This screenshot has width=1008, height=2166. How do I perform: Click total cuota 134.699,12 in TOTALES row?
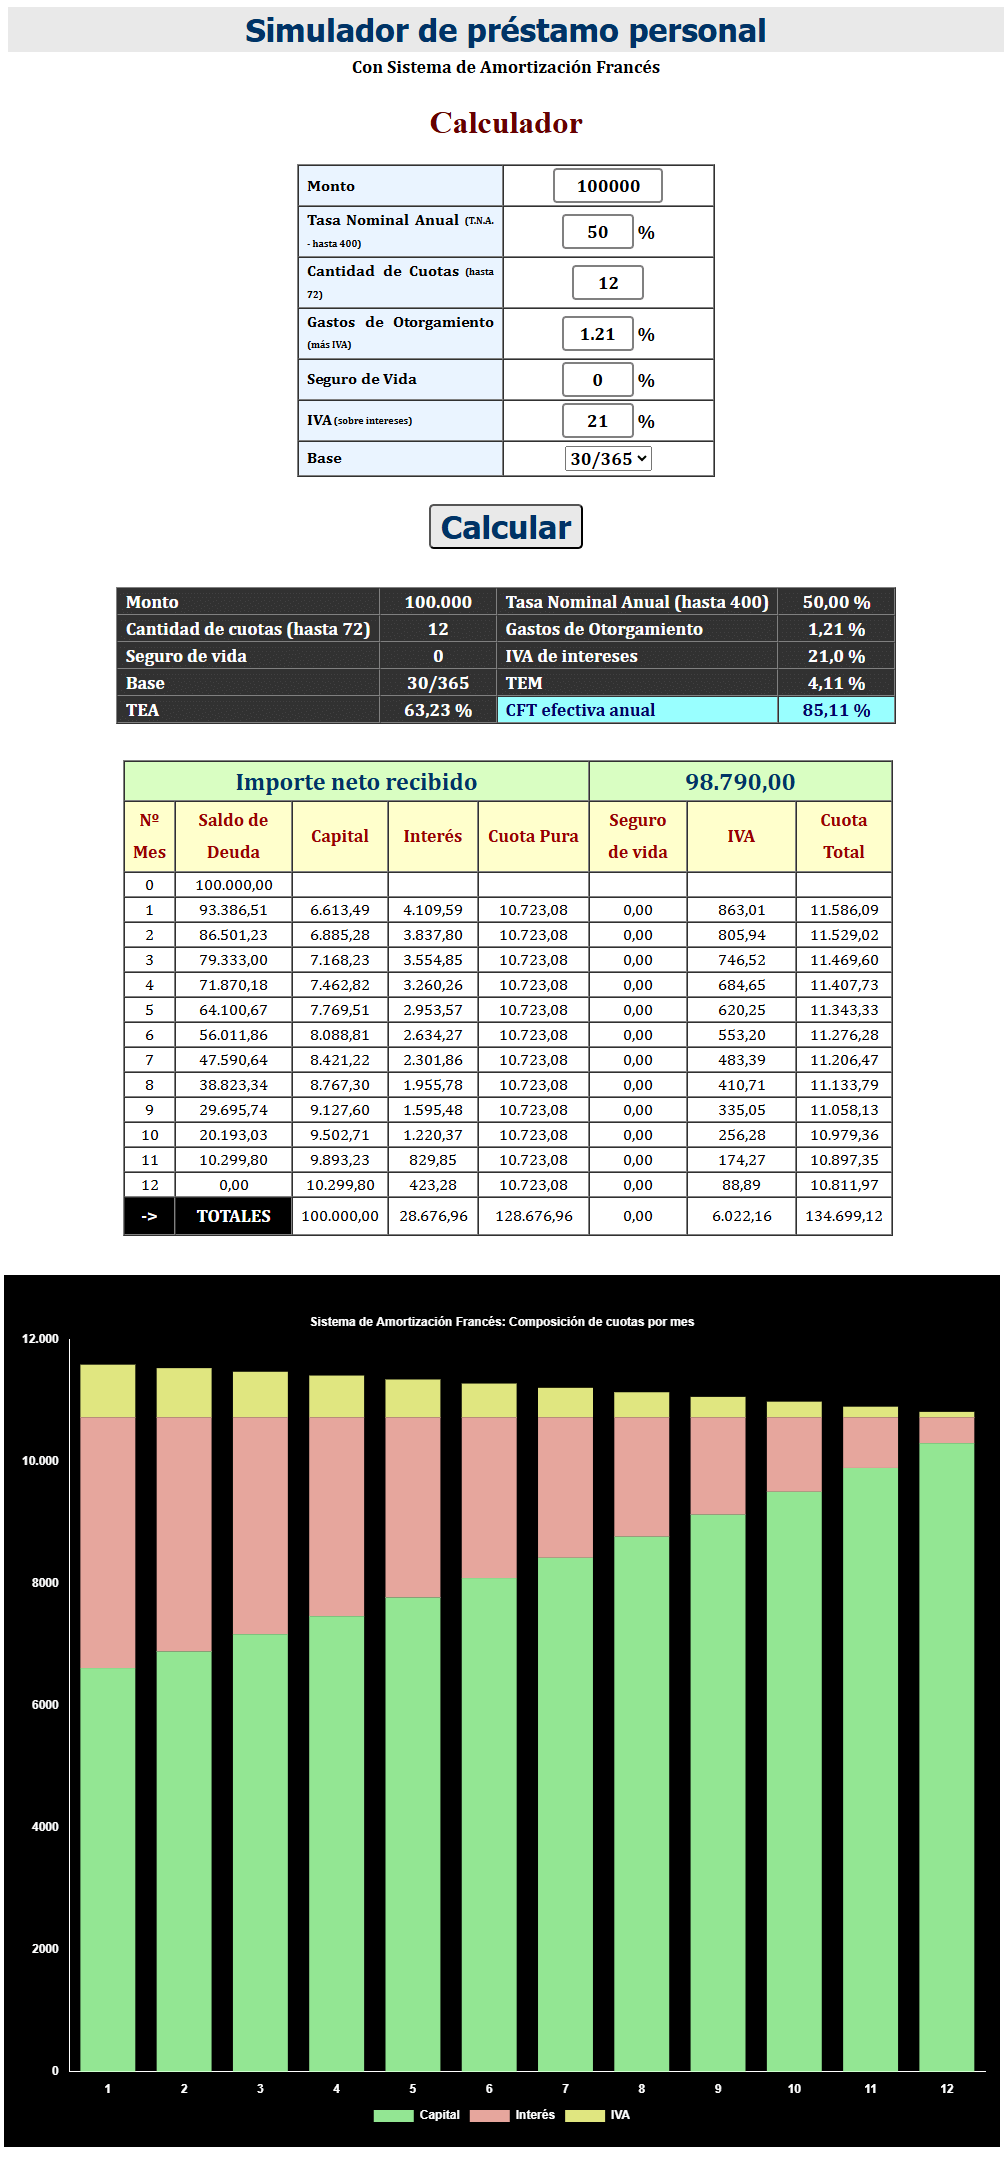coord(843,1216)
